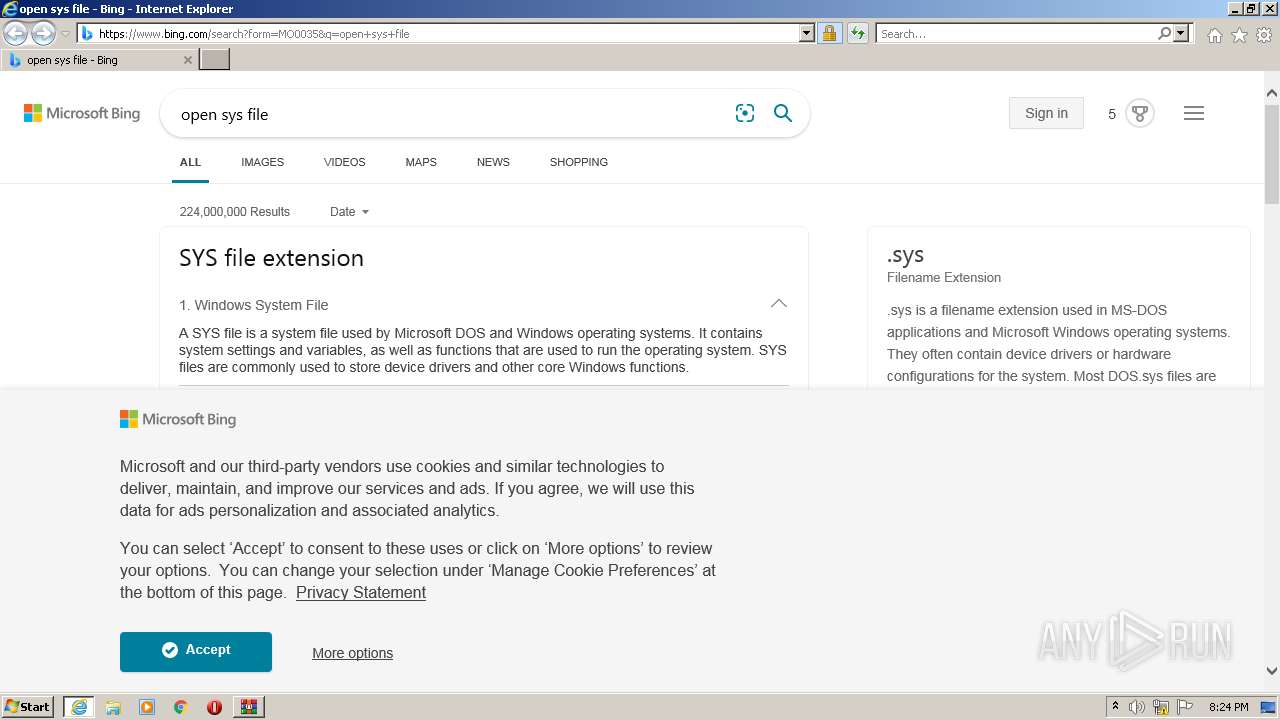The width and height of the screenshot is (1280, 720).
Task: Open the recent pages dropdown arrow
Action: point(66,34)
